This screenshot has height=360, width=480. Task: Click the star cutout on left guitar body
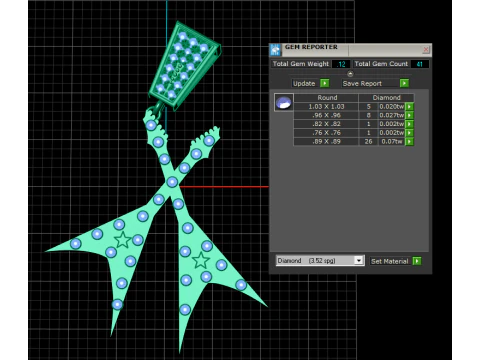point(122,240)
